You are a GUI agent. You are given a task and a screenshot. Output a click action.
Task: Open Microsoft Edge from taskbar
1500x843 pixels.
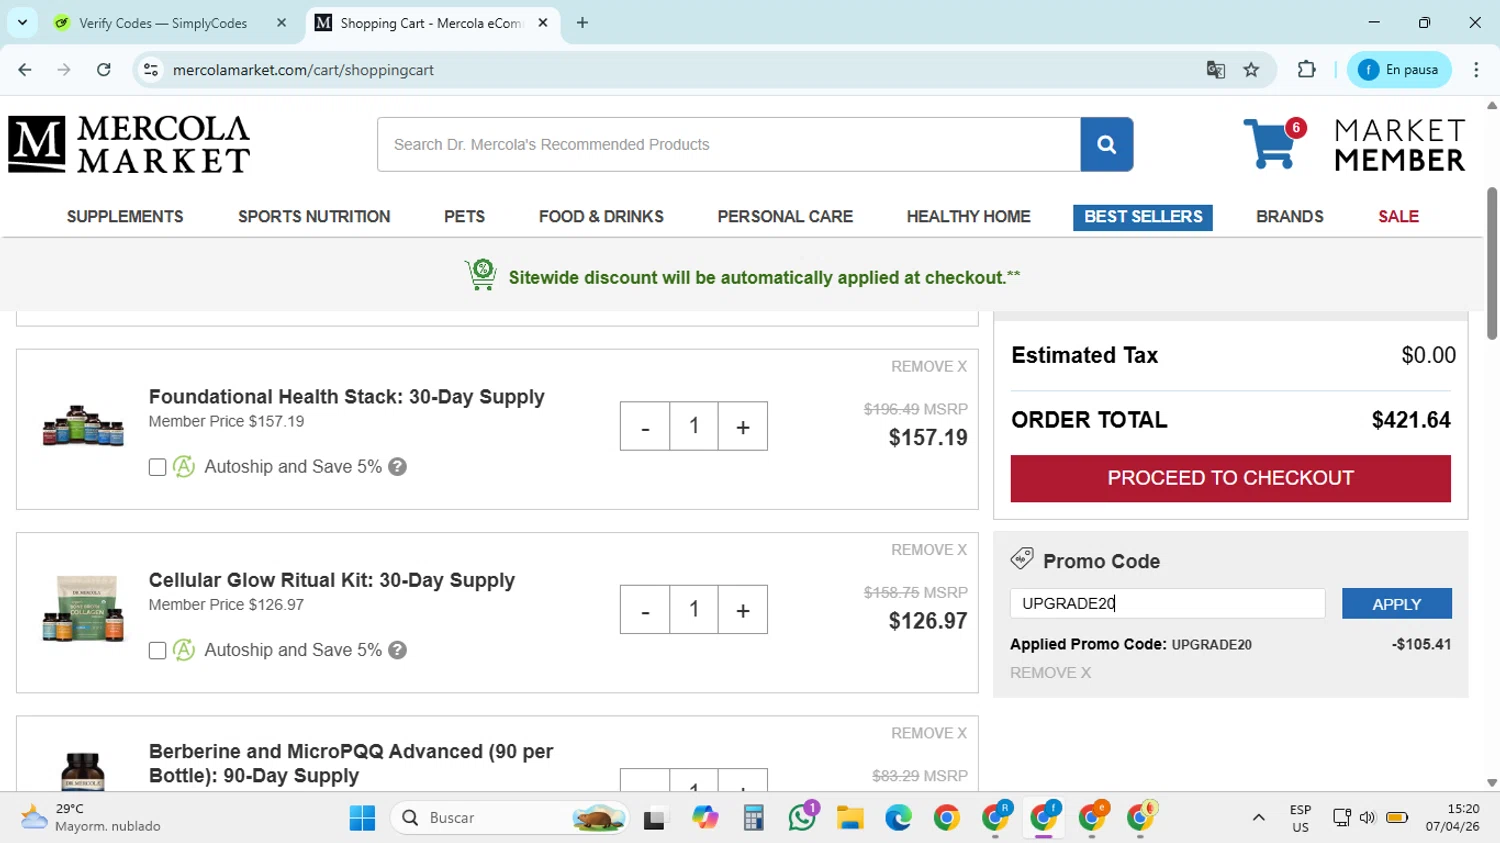(x=898, y=818)
